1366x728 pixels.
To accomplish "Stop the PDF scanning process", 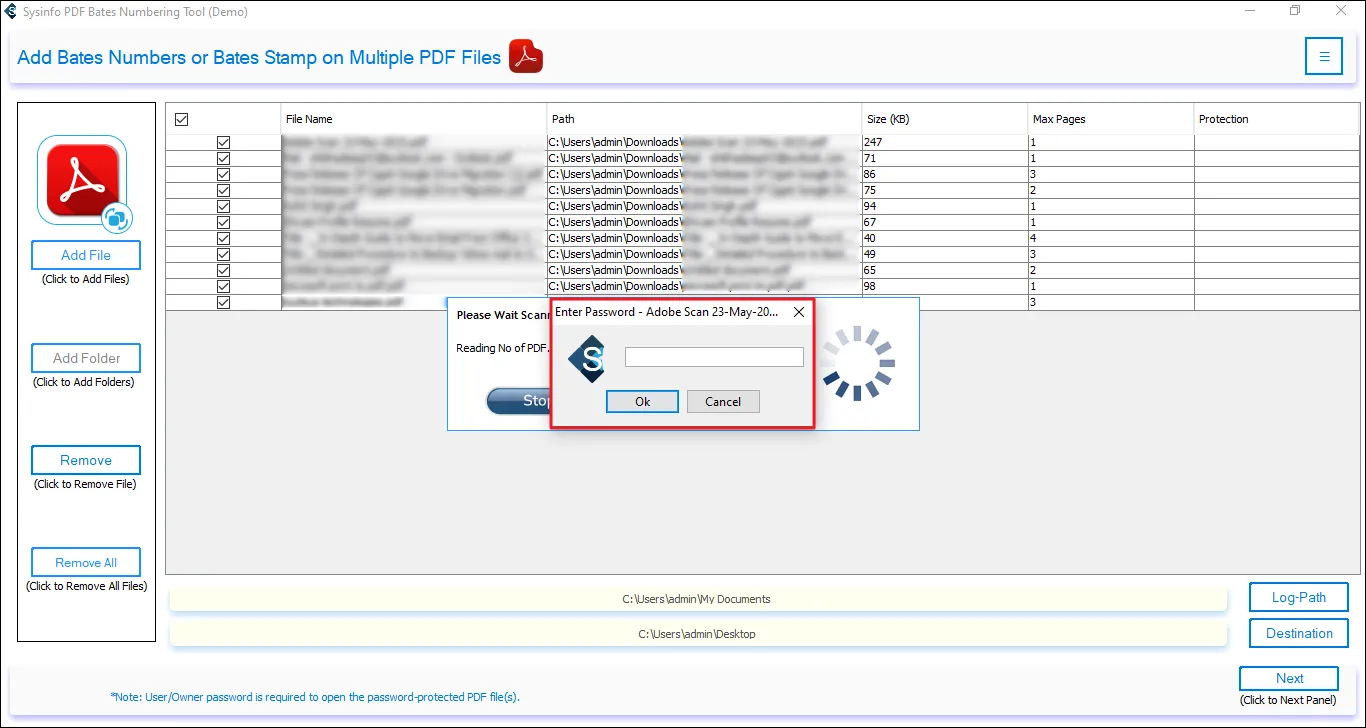I will tap(519, 401).
